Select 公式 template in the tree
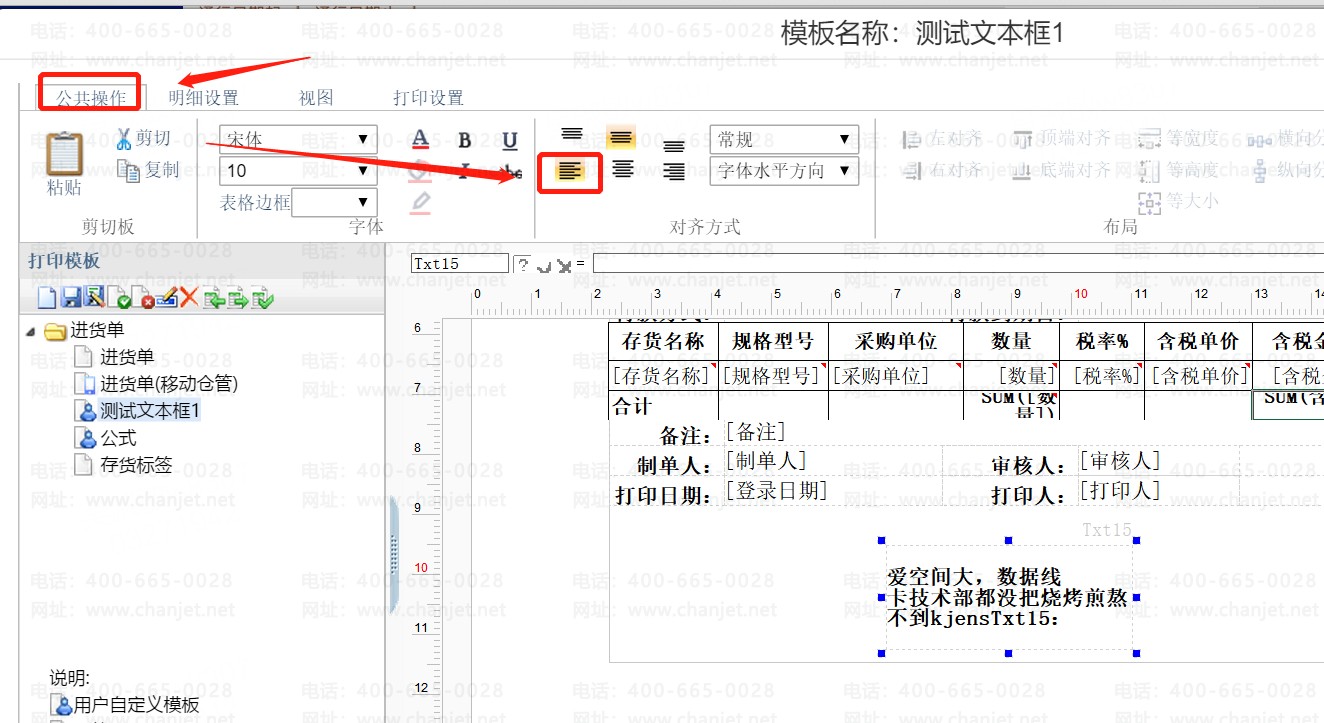Image resolution: width=1324 pixels, height=723 pixels. [x=118, y=438]
